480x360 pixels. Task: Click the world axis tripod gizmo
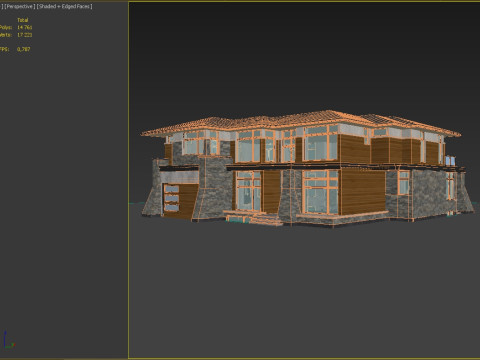(x=9, y=340)
